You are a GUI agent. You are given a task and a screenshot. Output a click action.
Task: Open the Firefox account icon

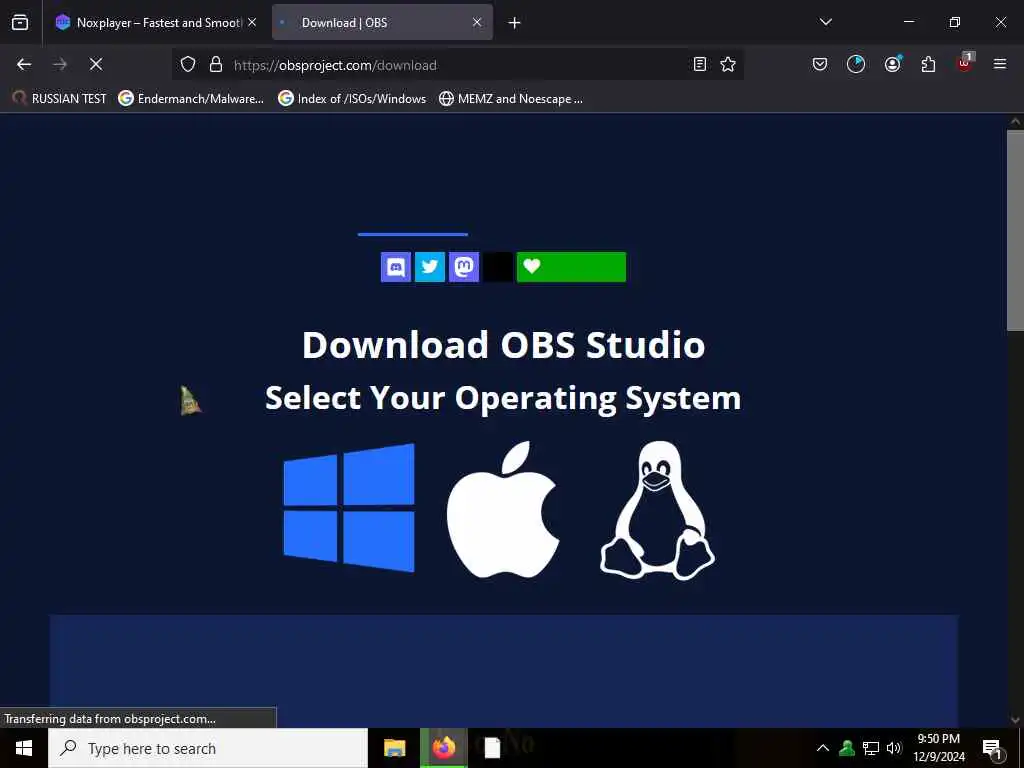pyautogui.click(x=893, y=64)
